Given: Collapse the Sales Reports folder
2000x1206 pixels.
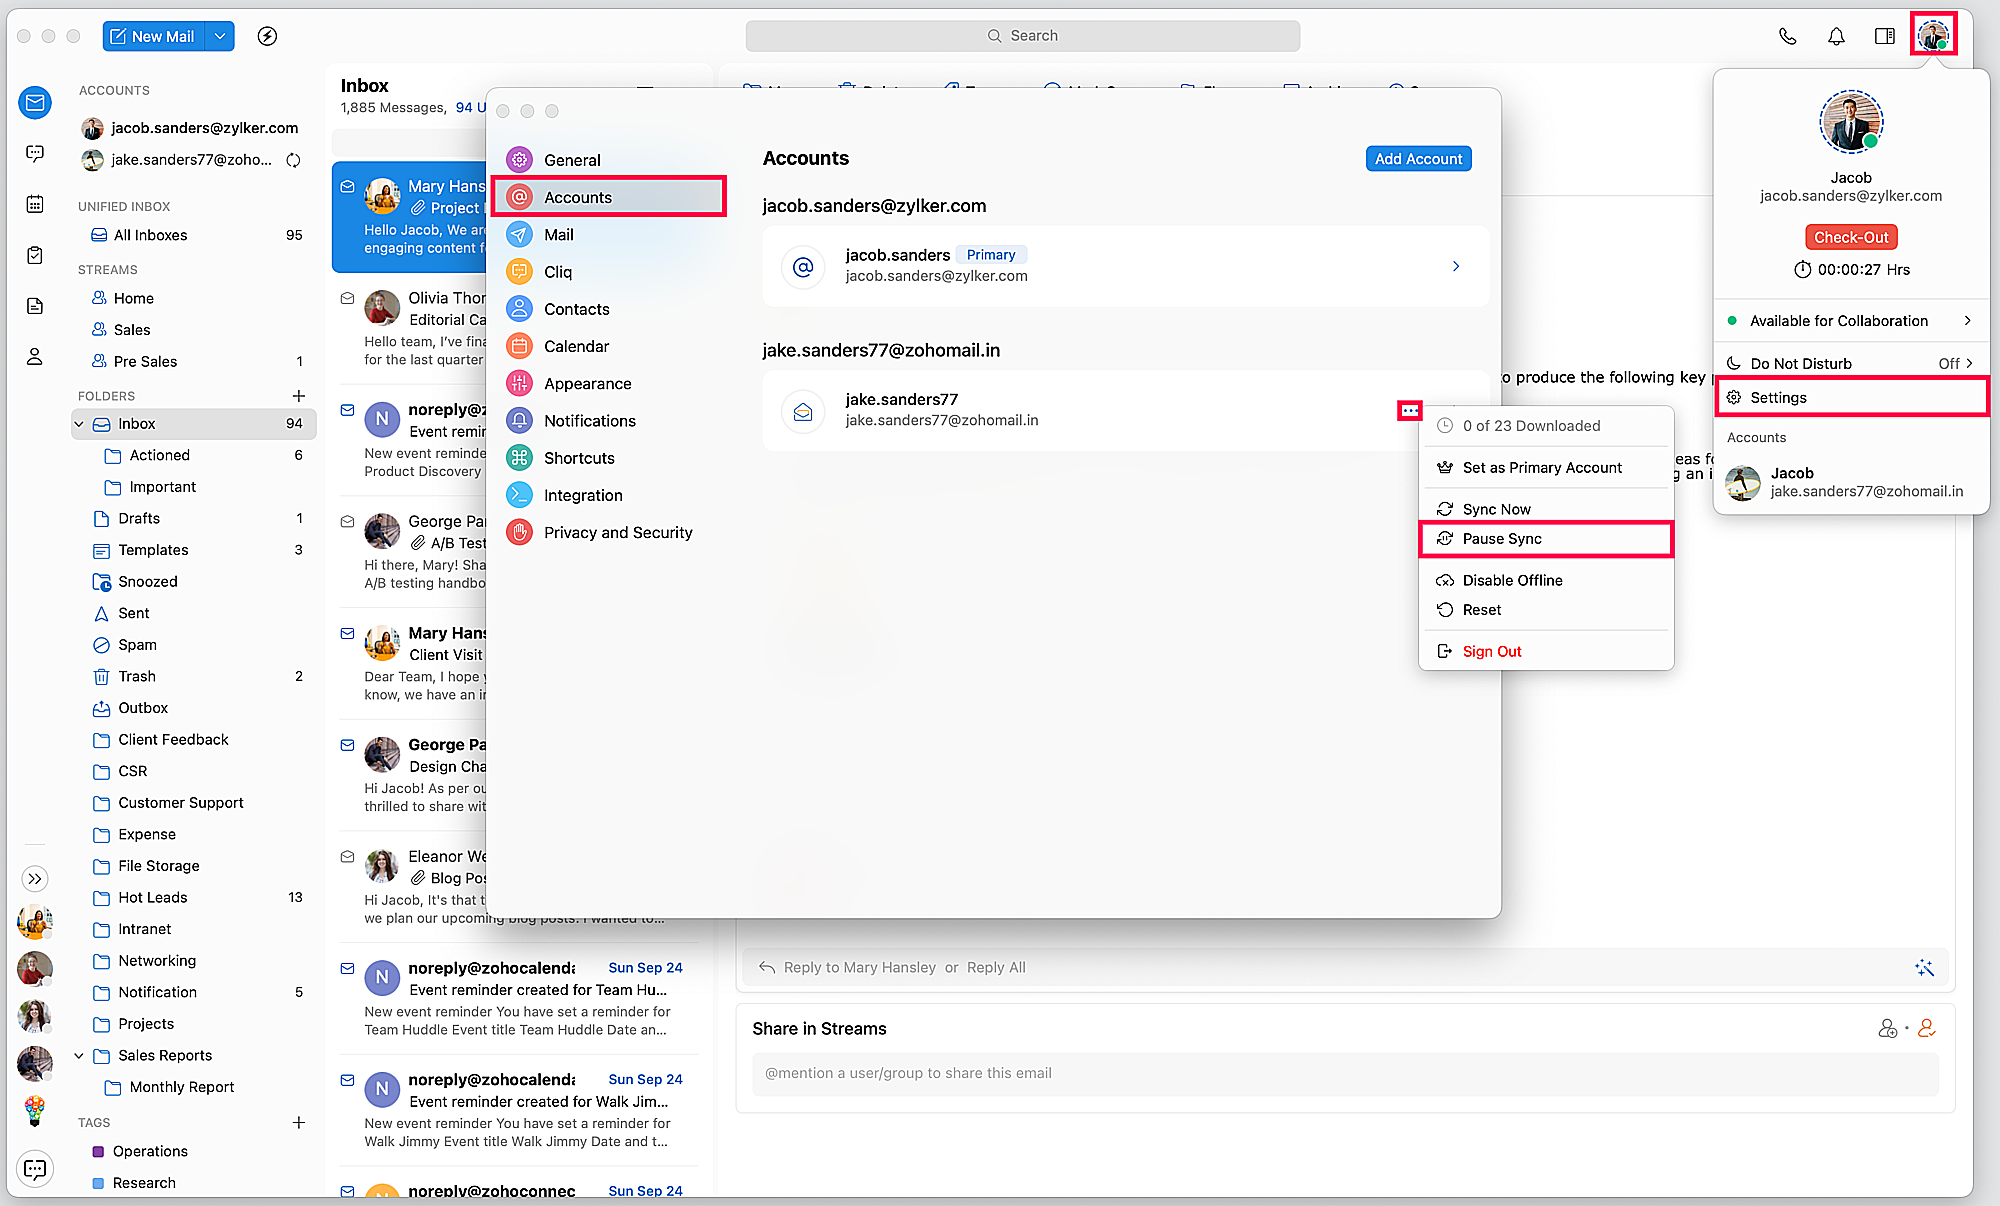Looking at the screenshot, I should [79, 1055].
